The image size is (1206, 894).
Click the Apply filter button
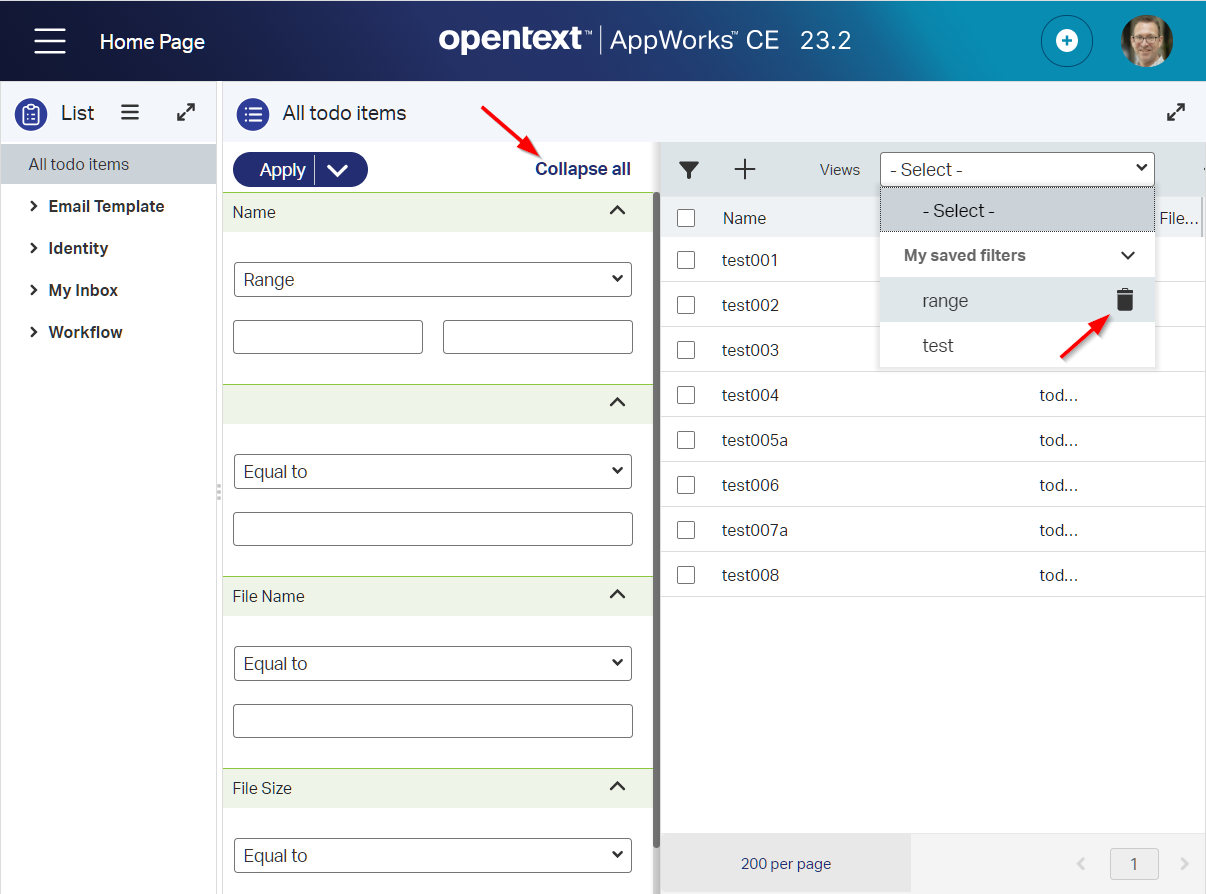coord(281,170)
